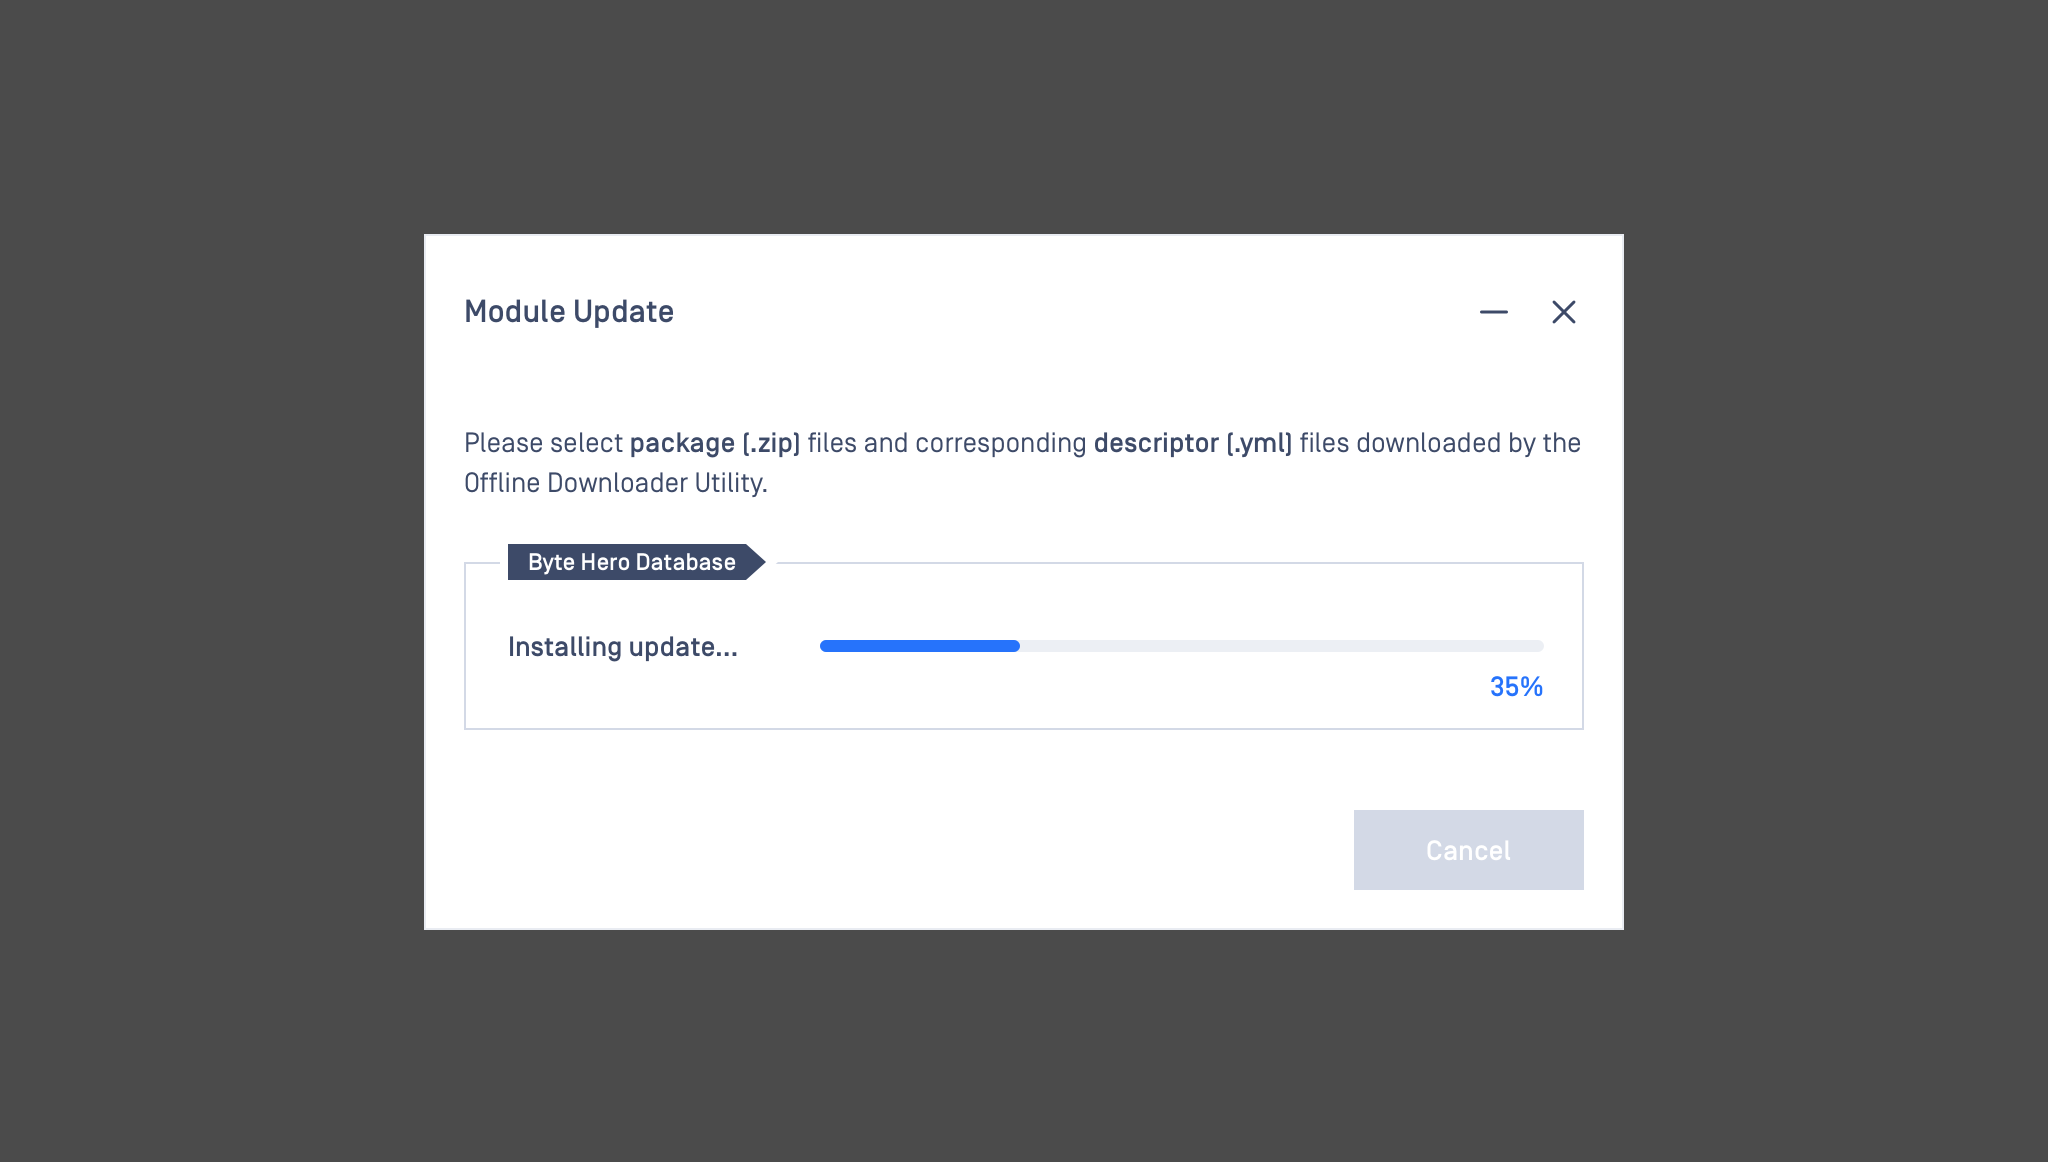Click the gray unfilled part of progress bar
This screenshot has height=1162, width=2048.
pos(1280,646)
